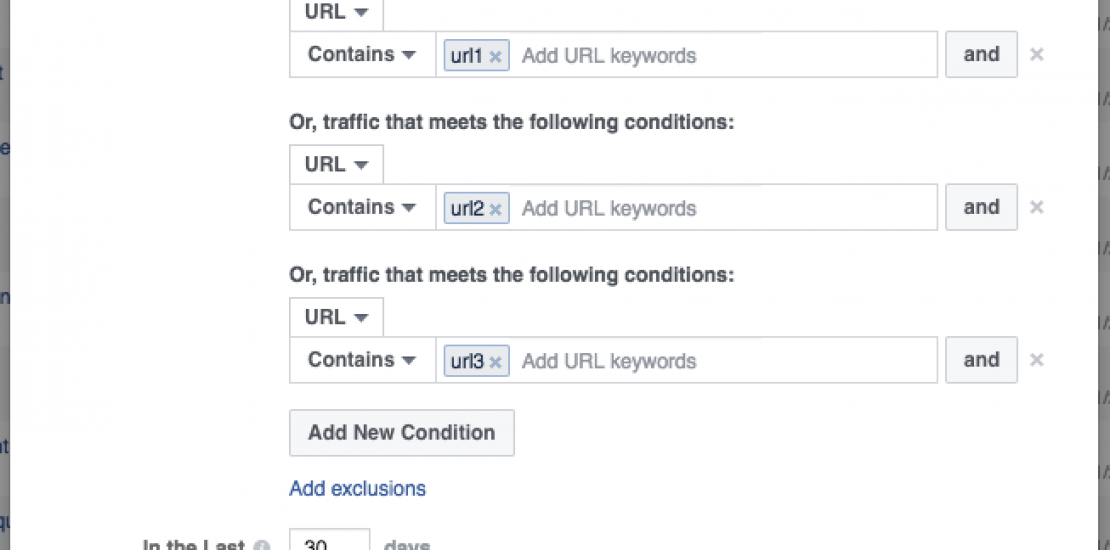
Task: Expand the URL dropdown above url3
Action: pos(336,318)
